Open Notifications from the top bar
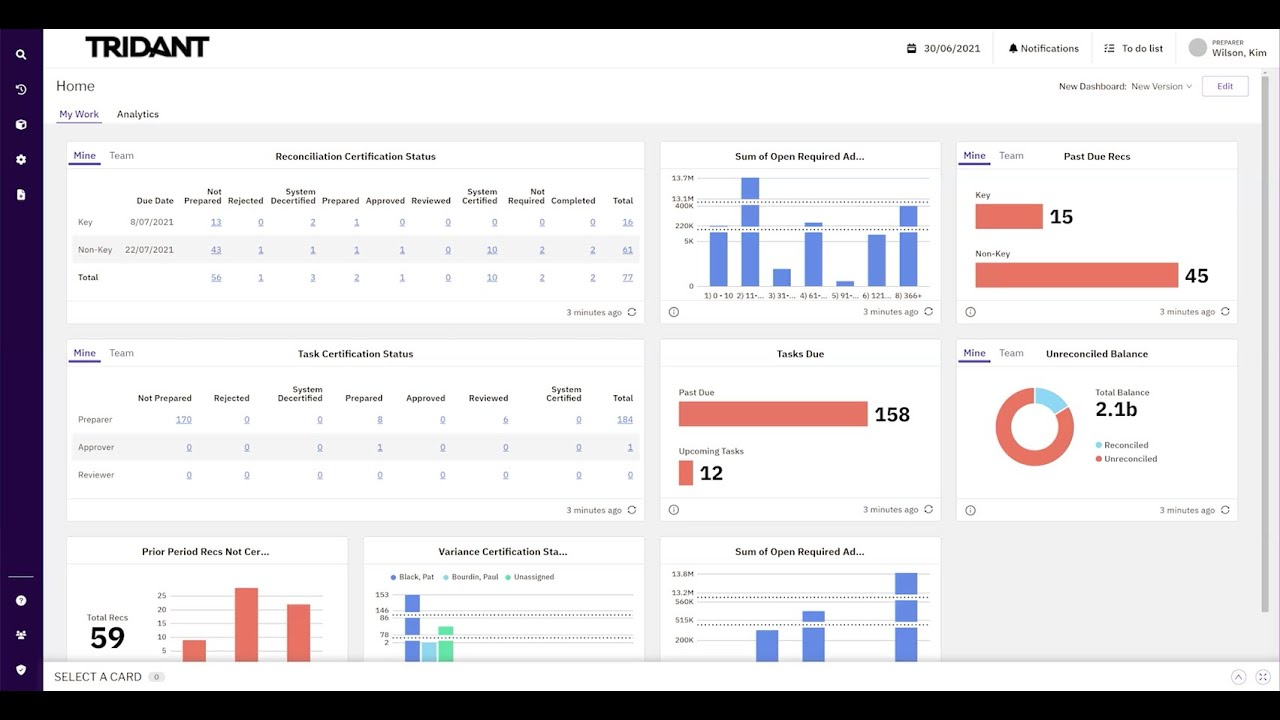The image size is (1280, 720). point(1042,47)
